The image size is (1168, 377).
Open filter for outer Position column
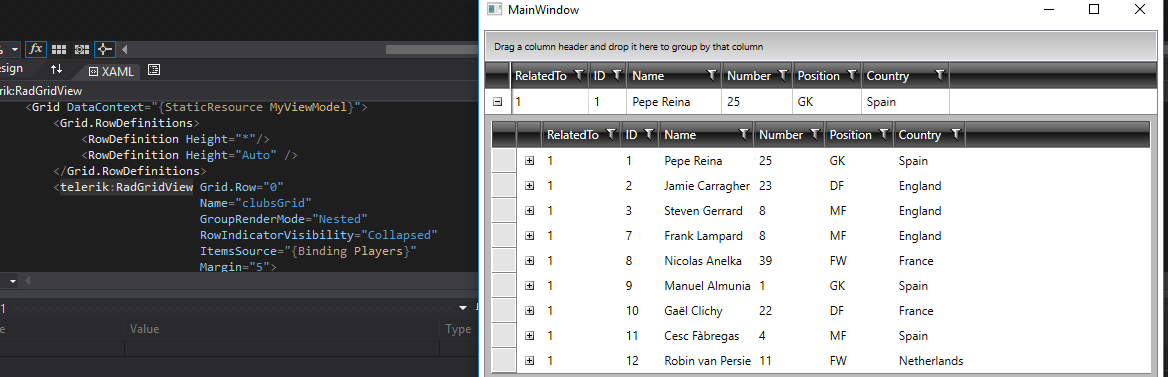click(x=851, y=75)
